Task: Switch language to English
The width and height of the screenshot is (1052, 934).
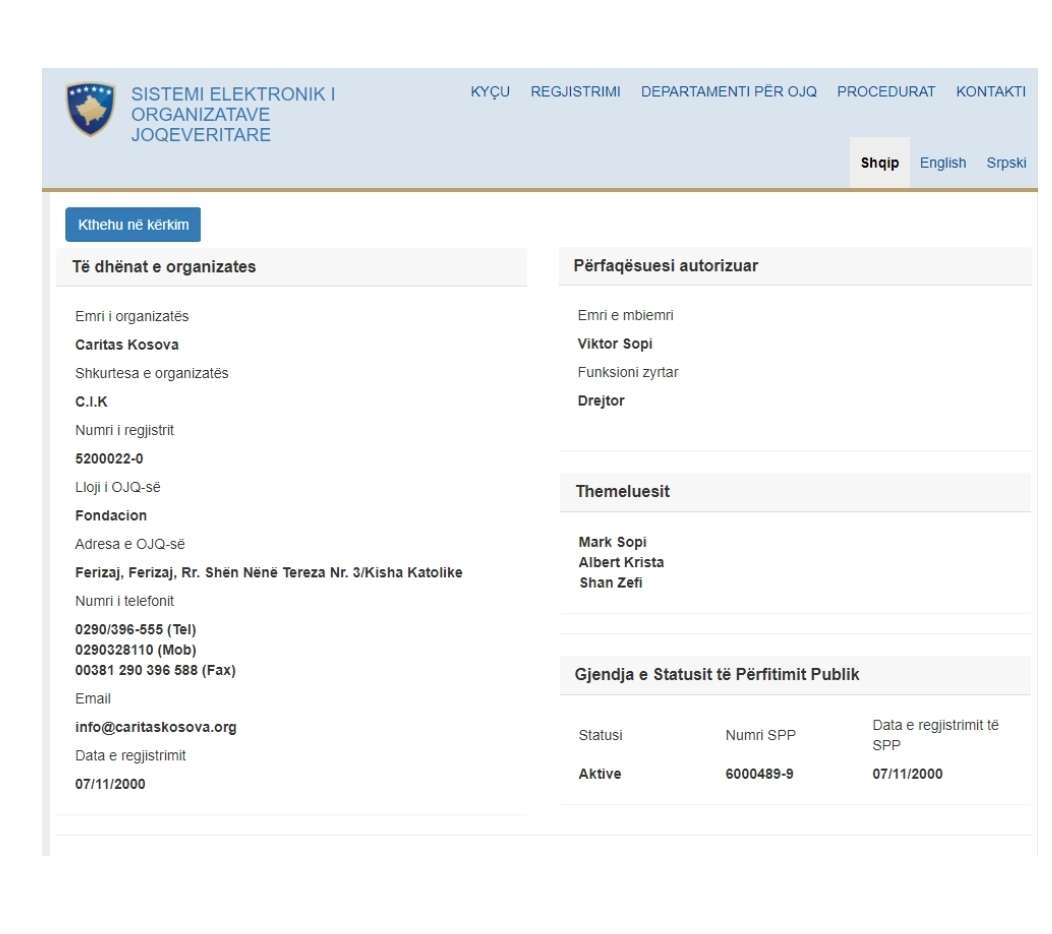Action: (x=943, y=163)
